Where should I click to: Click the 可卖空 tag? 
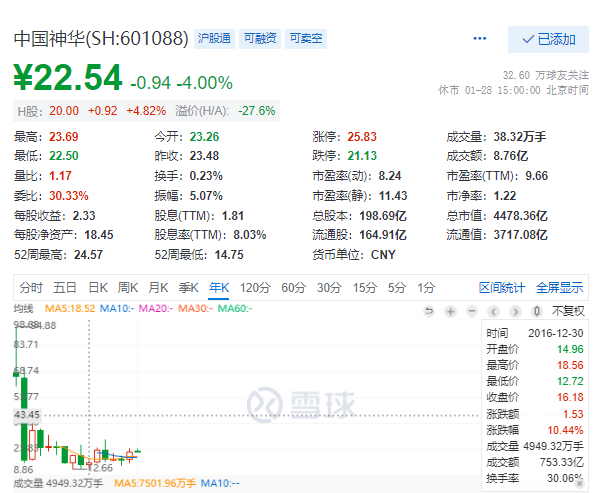pos(306,38)
